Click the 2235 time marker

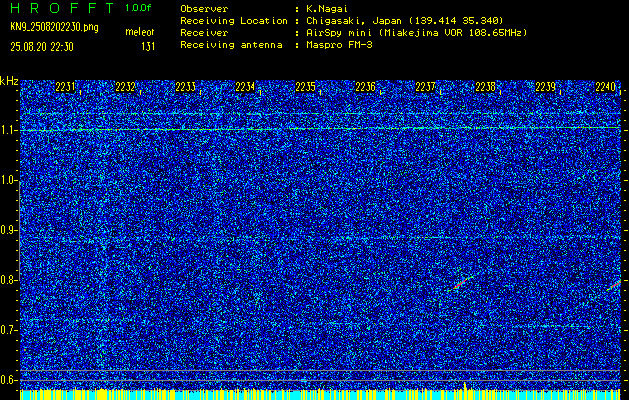pyautogui.click(x=305, y=87)
